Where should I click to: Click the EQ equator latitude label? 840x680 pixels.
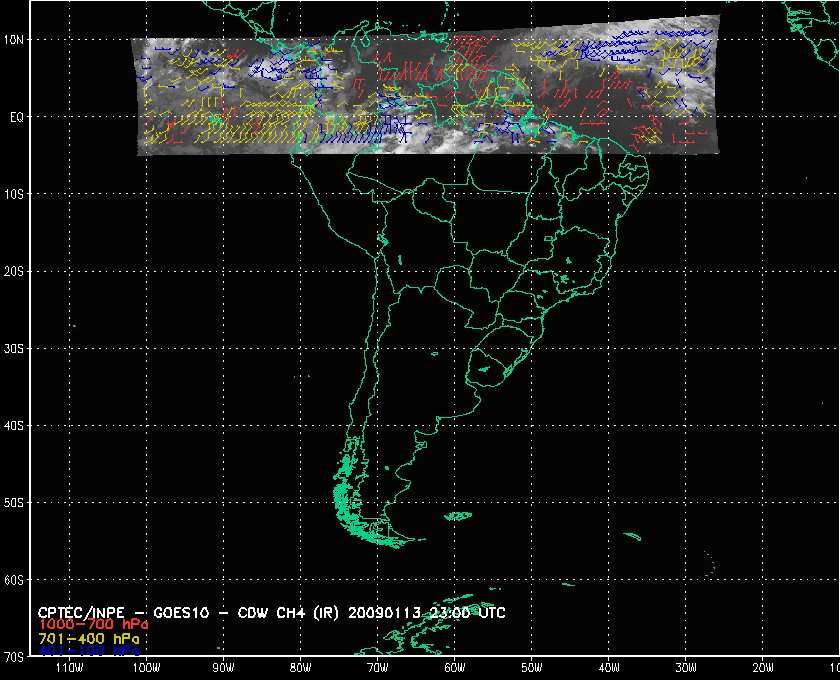[x=17, y=117]
